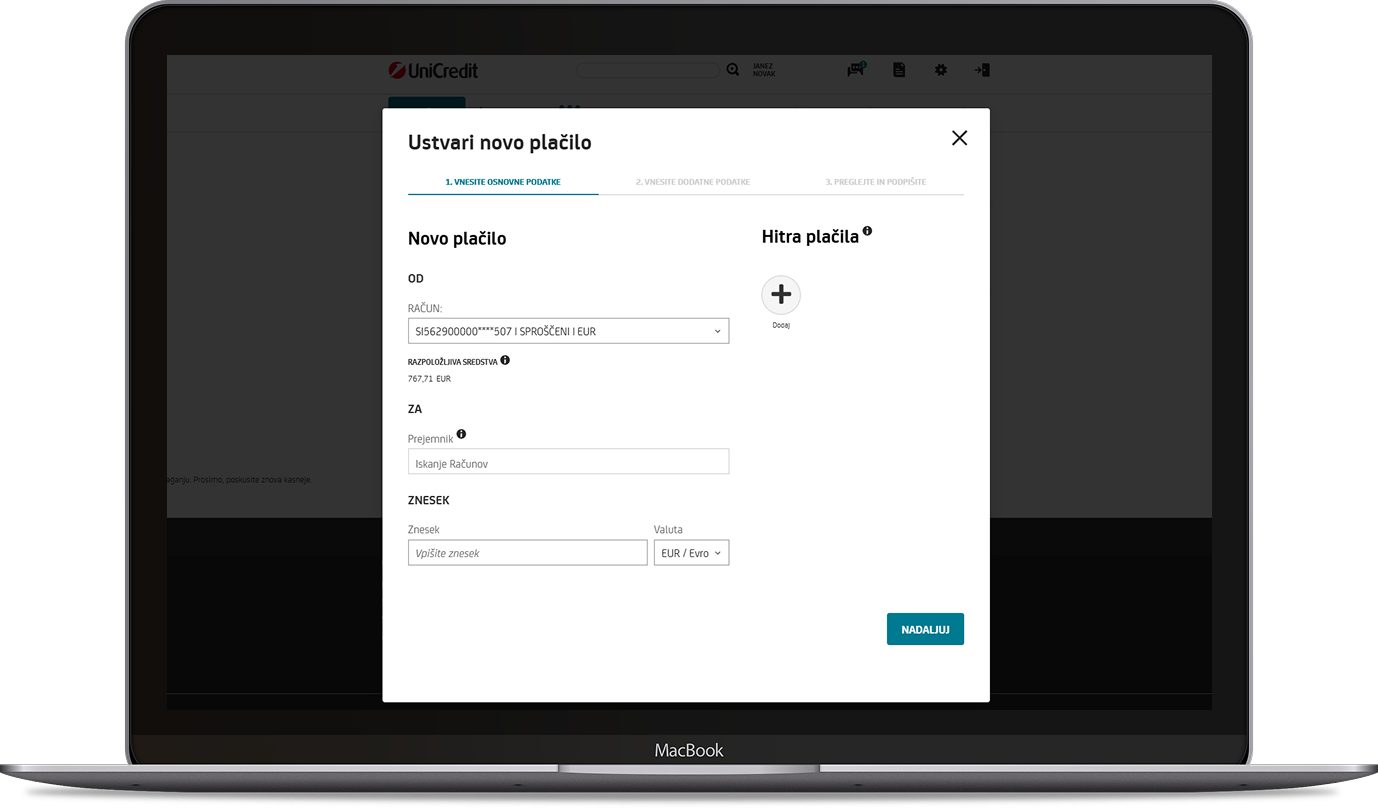Click the info icon beside Hitra plačila
Image resolution: width=1378 pixels, height=809 pixels.
coord(867,231)
